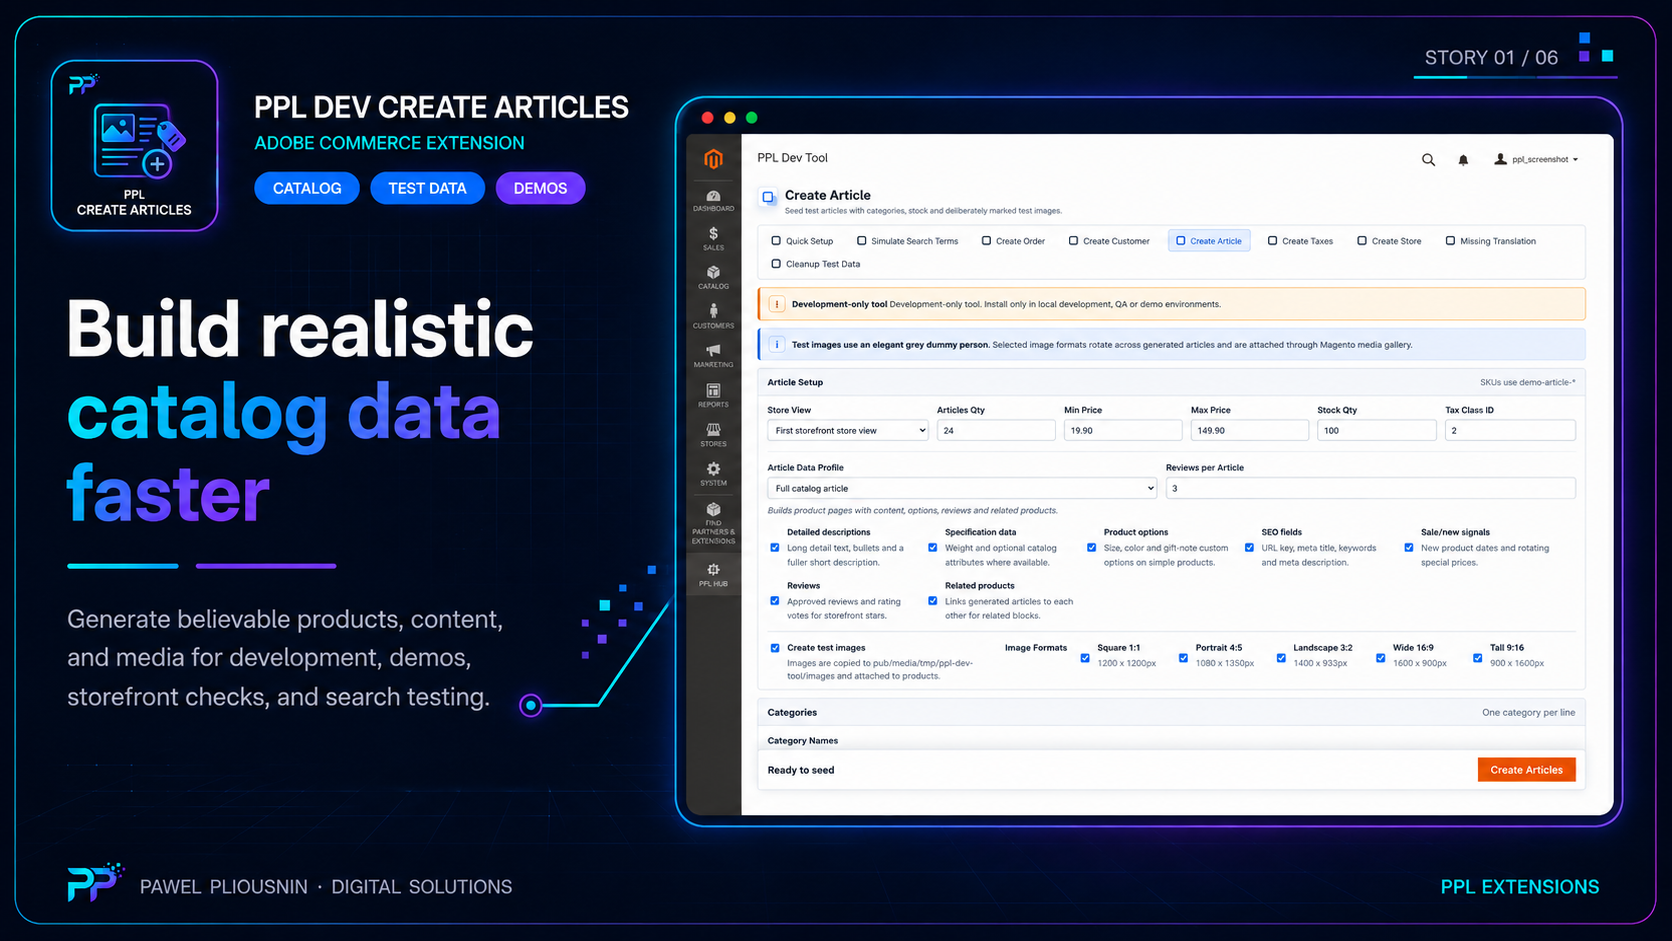
Task: Switch to the Create Customer tab
Action: pos(1109,241)
